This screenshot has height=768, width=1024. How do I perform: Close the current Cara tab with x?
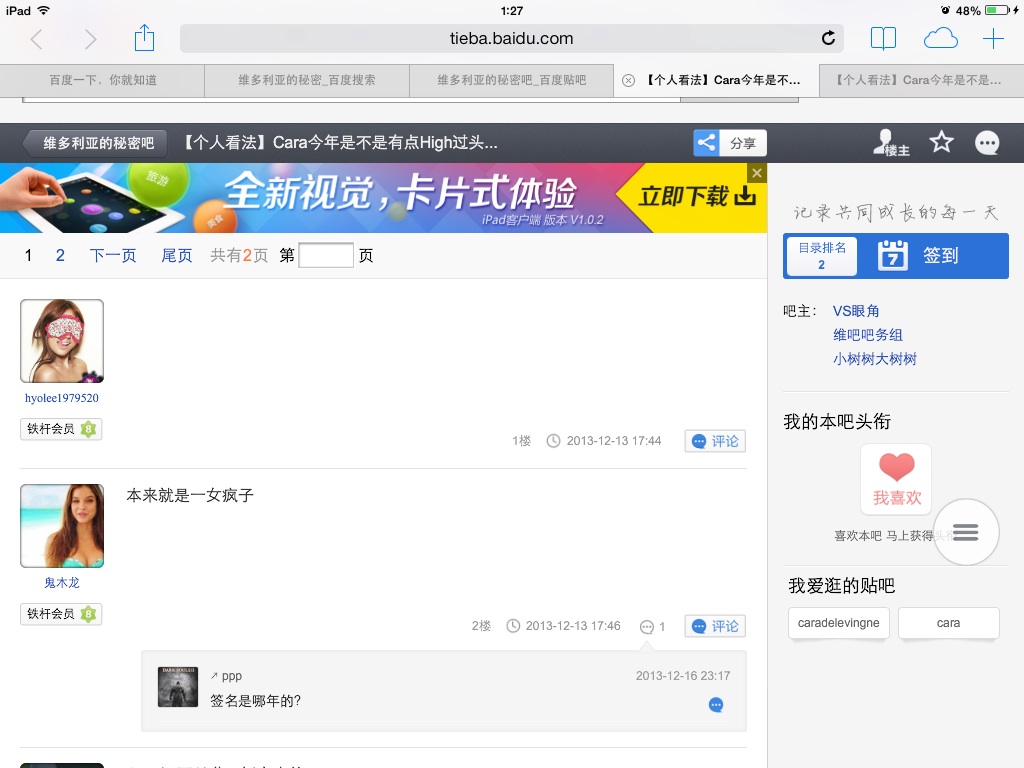628,80
